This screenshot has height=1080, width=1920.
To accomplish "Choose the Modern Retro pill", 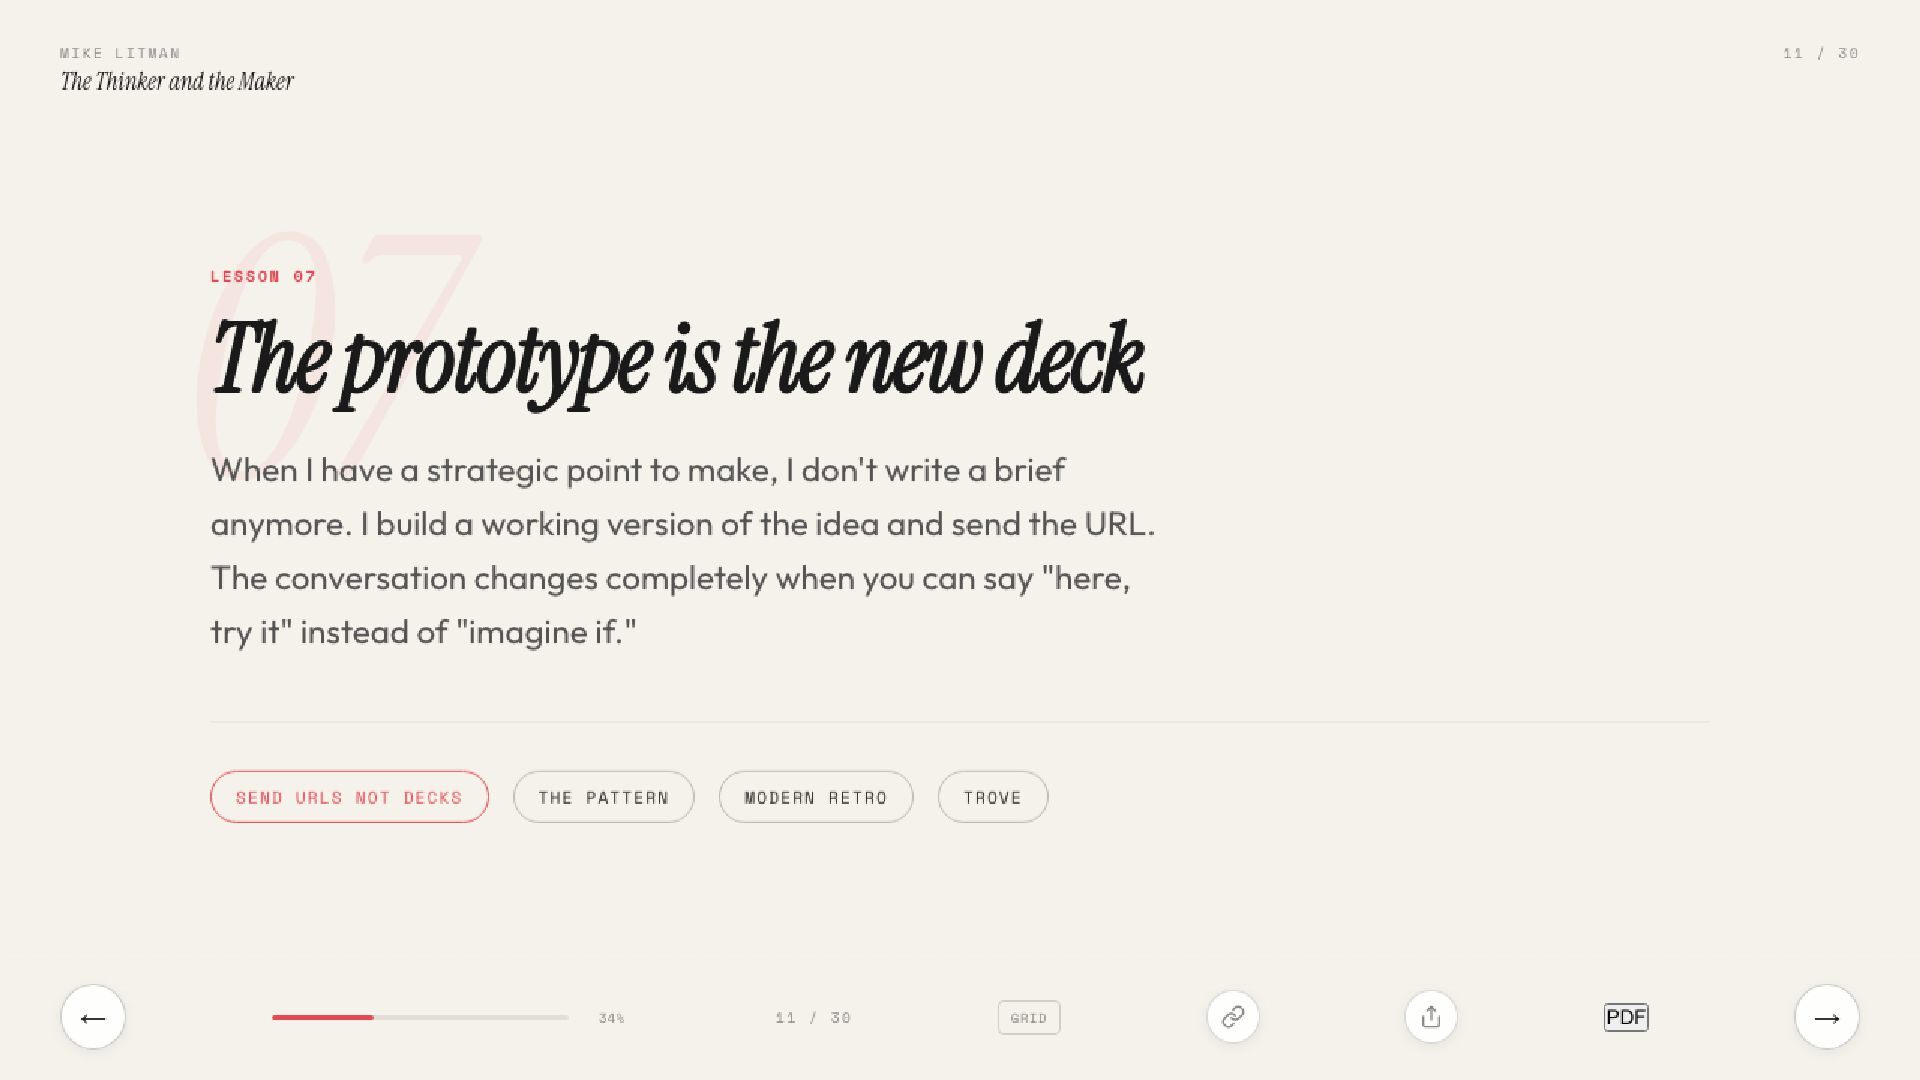I will (816, 797).
